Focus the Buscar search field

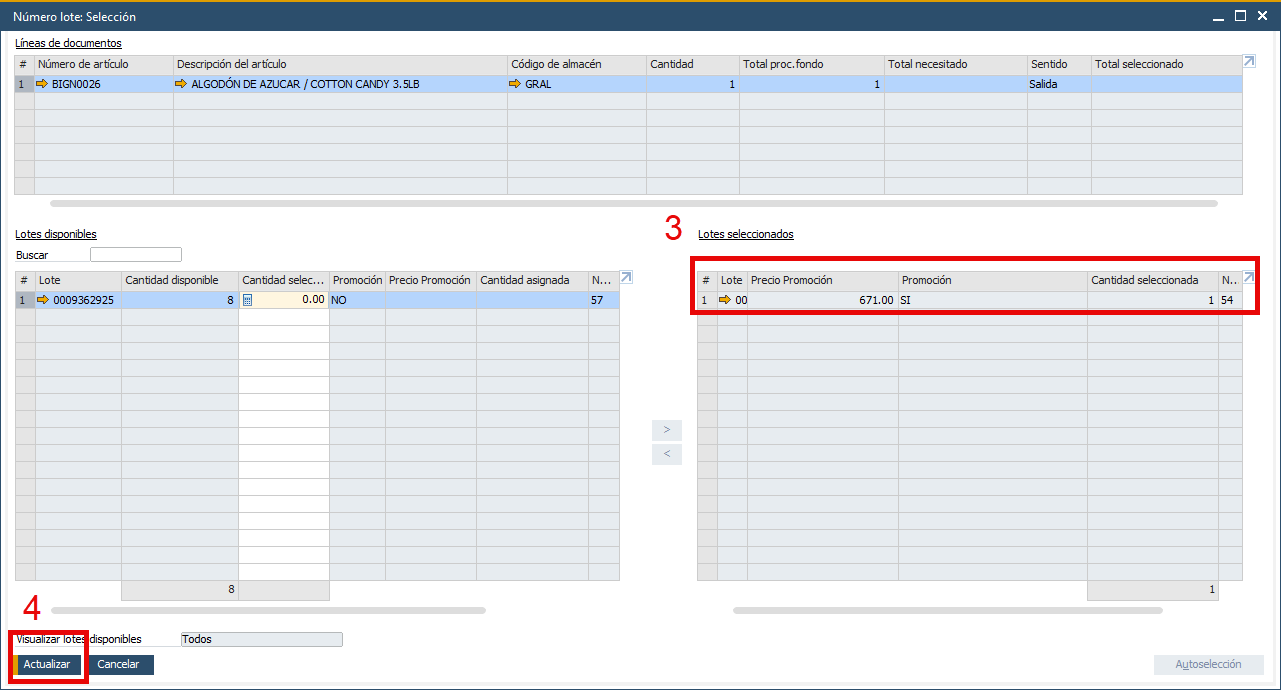click(136, 255)
